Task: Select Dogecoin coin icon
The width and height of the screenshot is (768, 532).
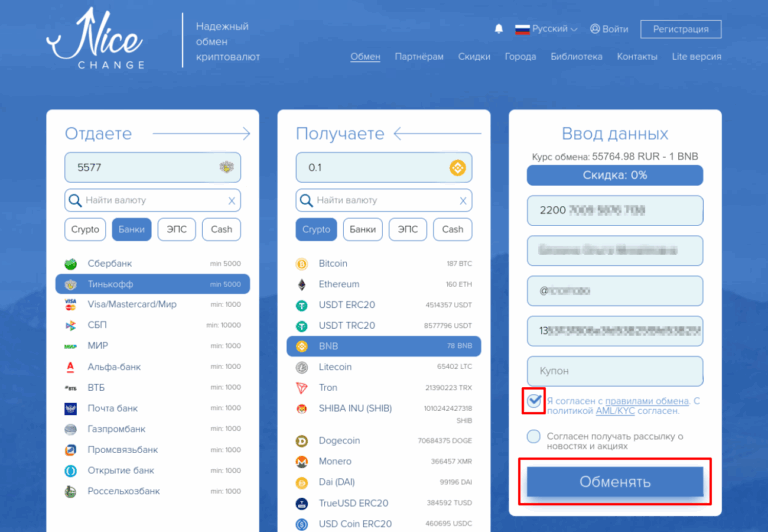Action: coord(302,441)
